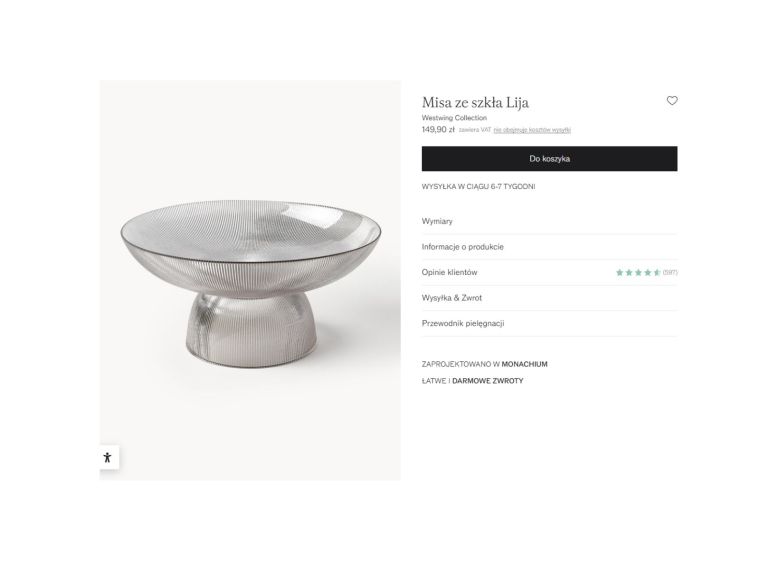Click the WYSYŁKA W CIĄGU 6-7 TYGODNI notice
The width and height of the screenshot is (760, 570).
point(478,186)
